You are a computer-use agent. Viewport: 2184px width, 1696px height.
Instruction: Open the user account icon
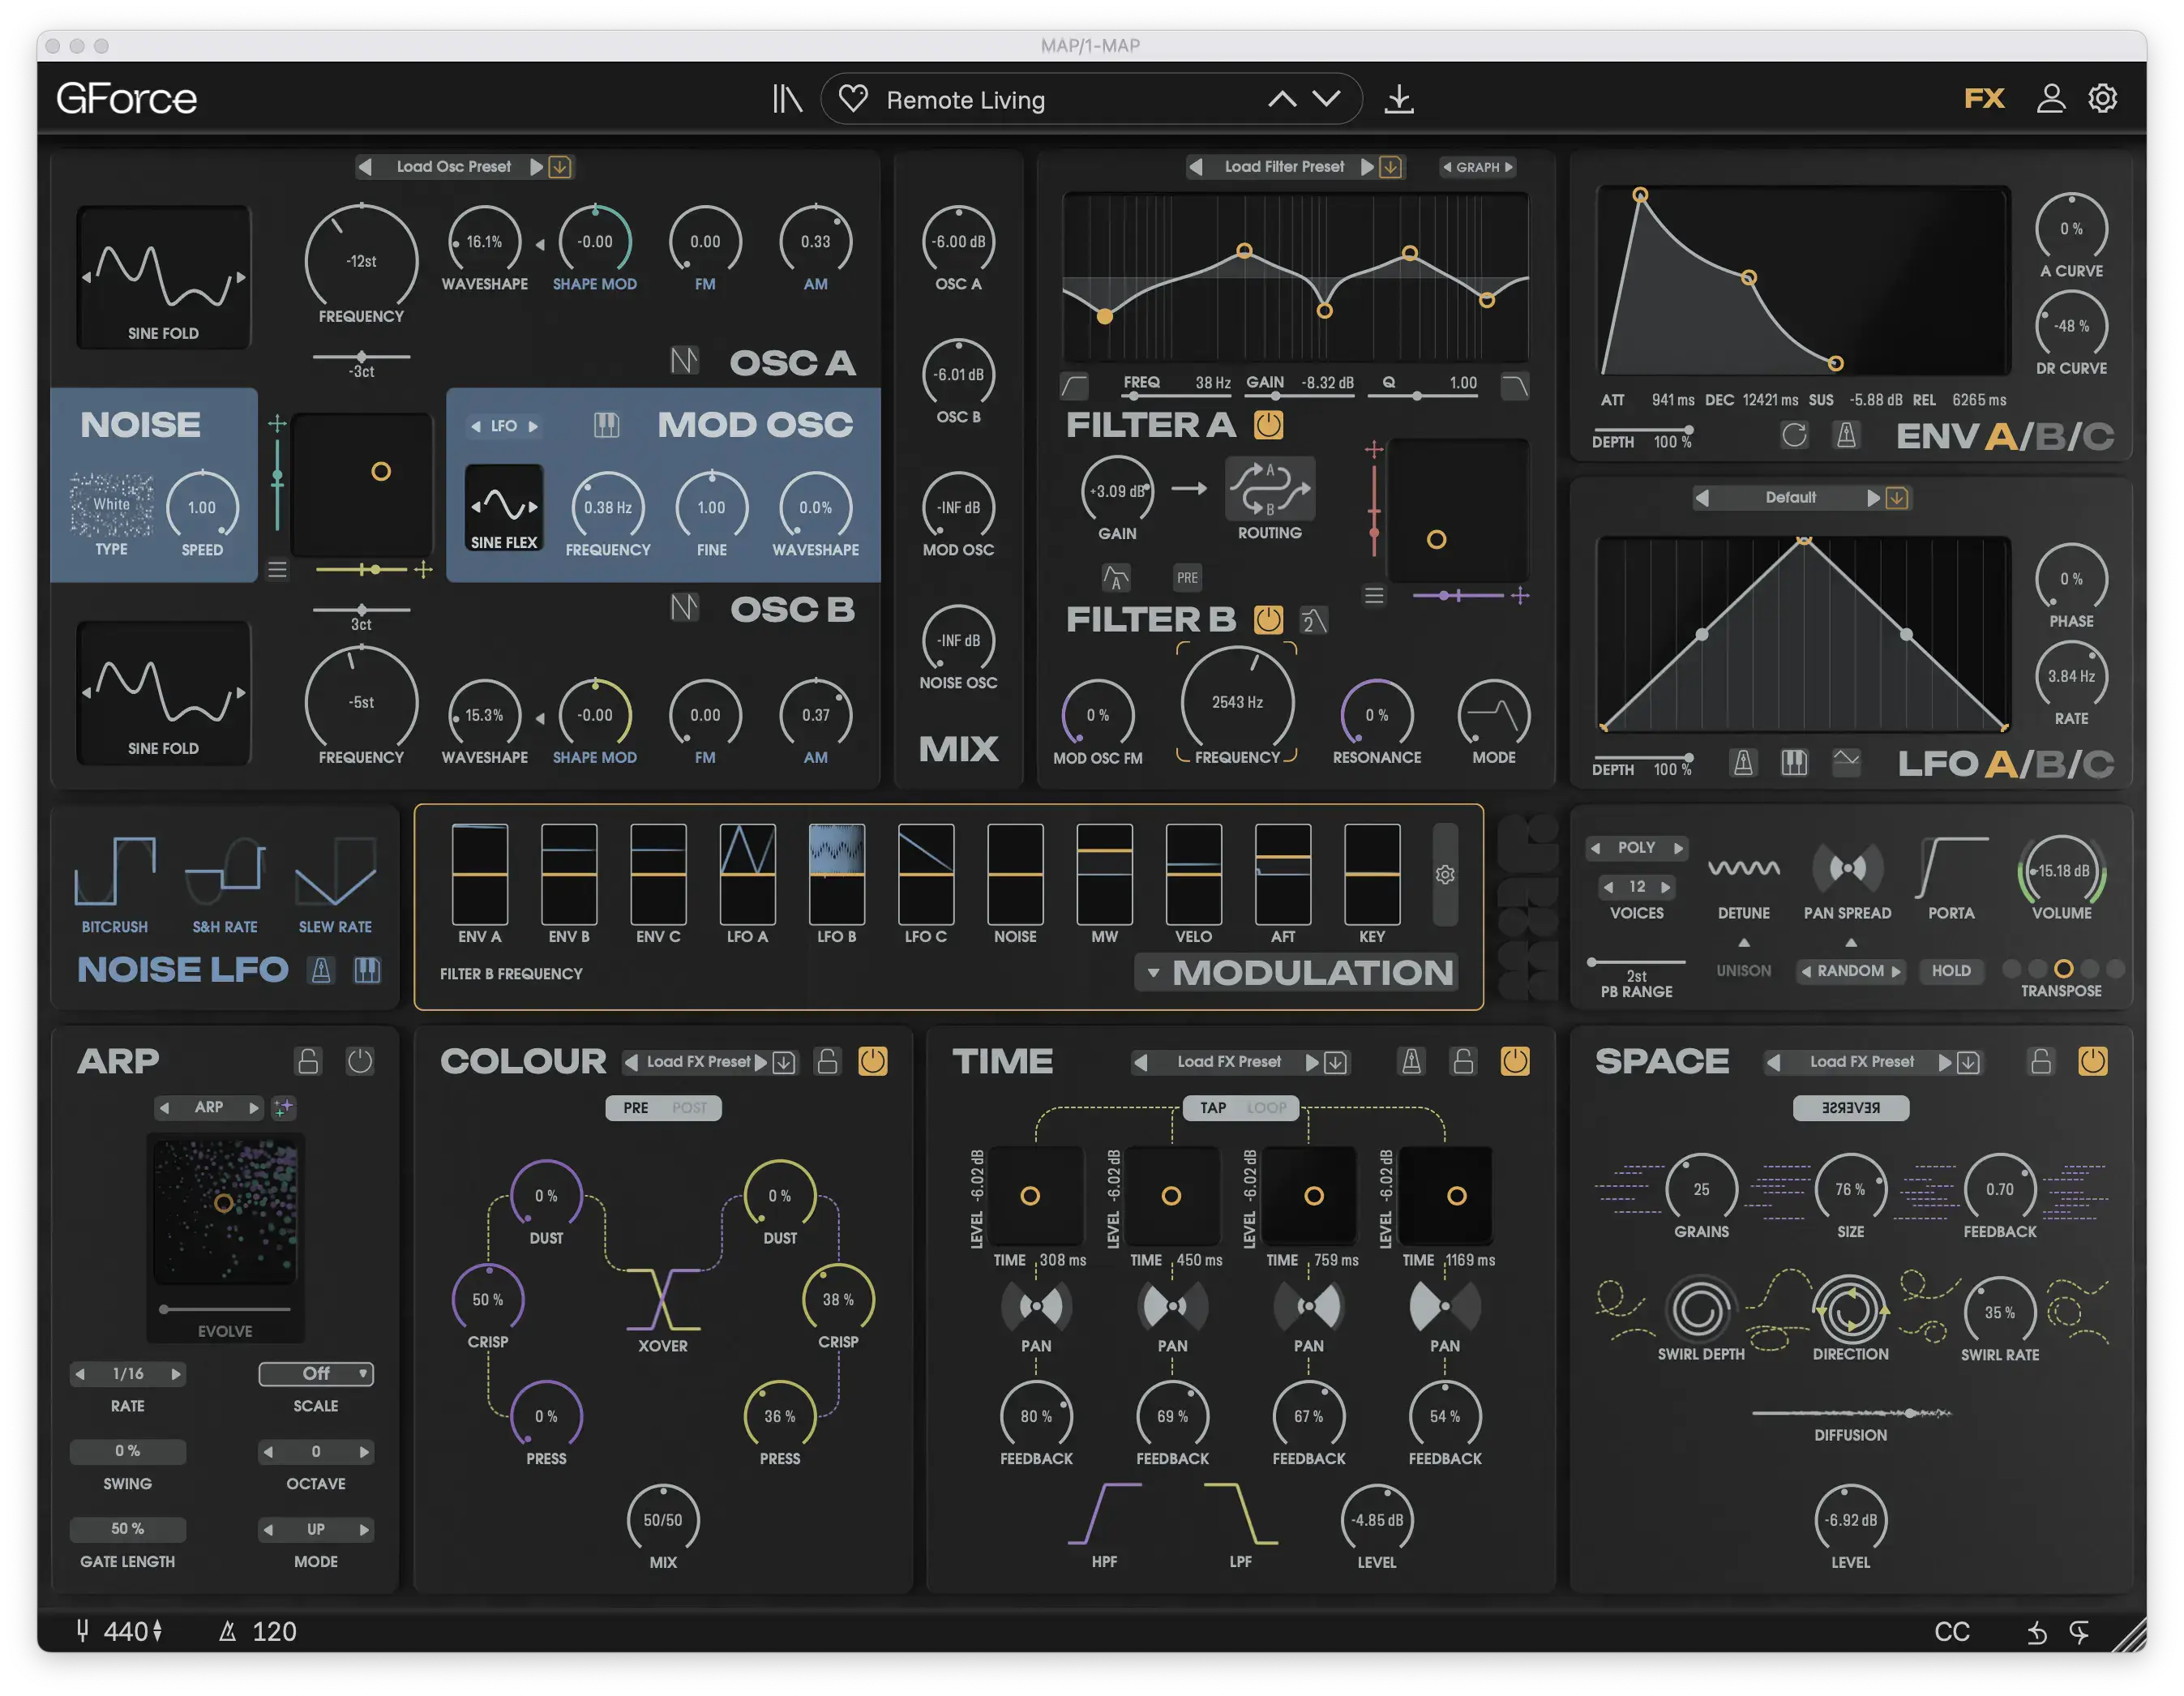click(x=2051, y=98)
